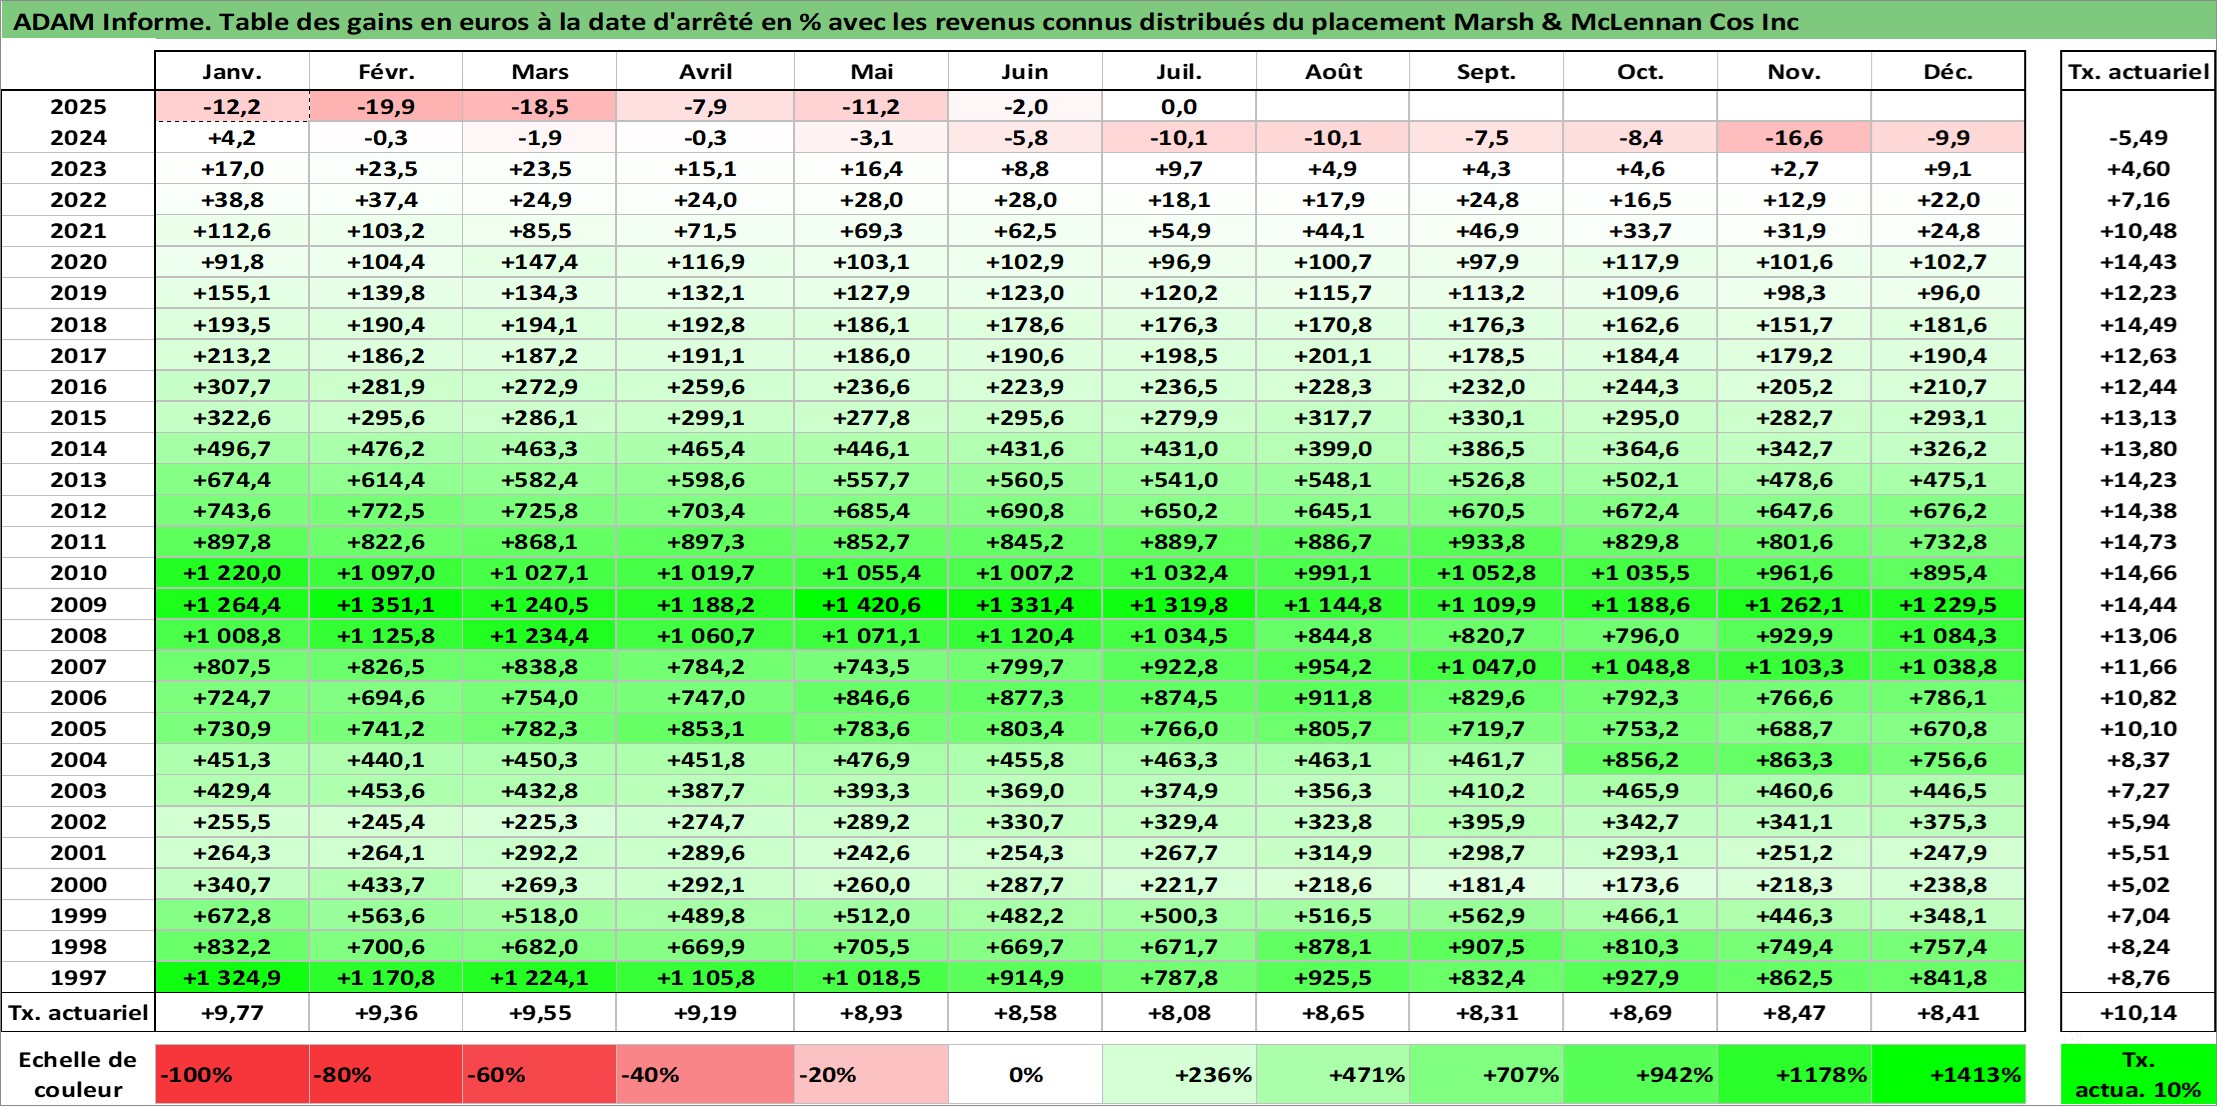
Task: Select cell 0,0 in July 2025
Action: click(x=1179, y=107)
